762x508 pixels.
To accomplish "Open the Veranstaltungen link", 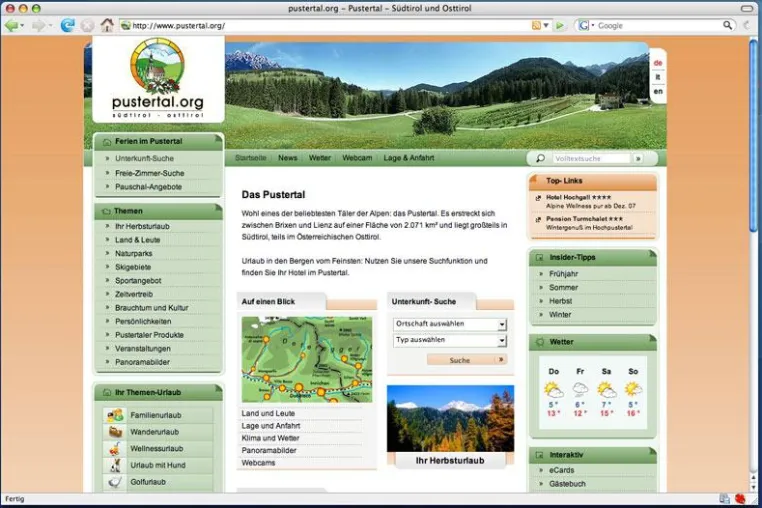I will coord(142,349).
